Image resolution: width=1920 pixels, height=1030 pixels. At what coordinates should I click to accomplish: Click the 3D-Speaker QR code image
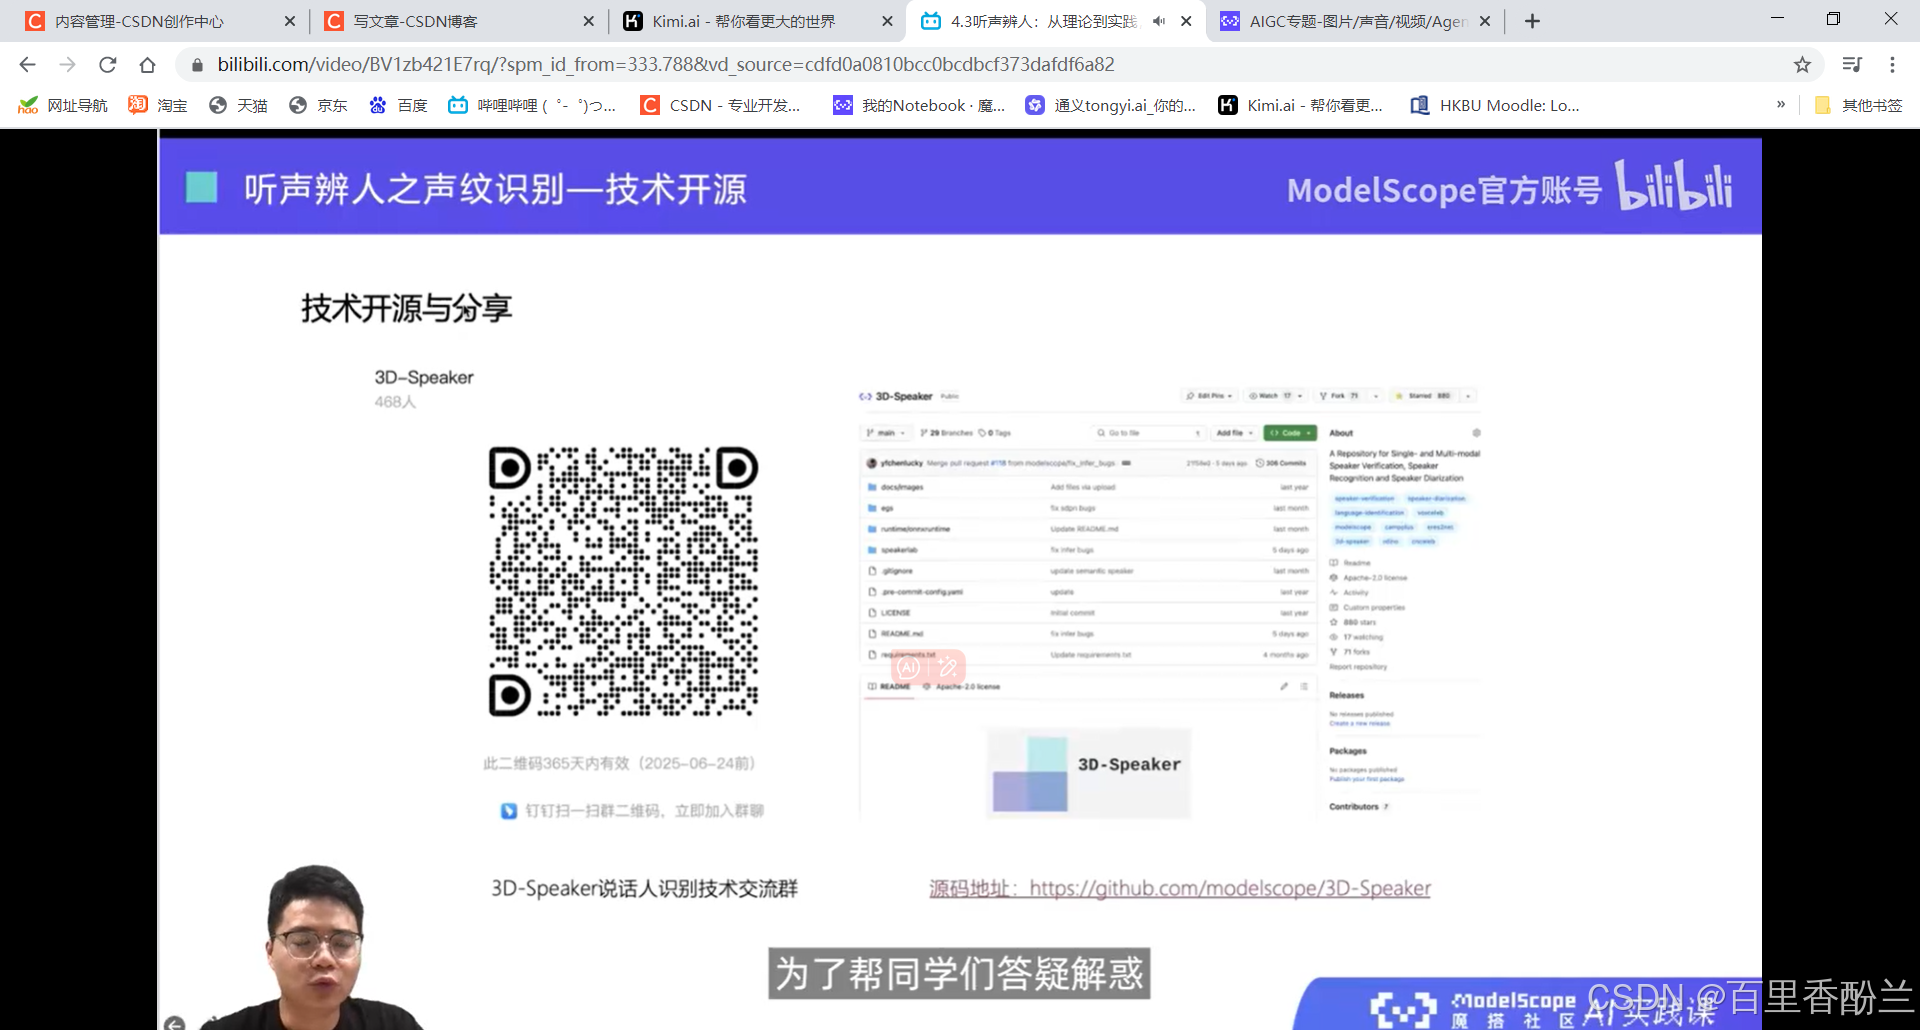click(623, 581)
